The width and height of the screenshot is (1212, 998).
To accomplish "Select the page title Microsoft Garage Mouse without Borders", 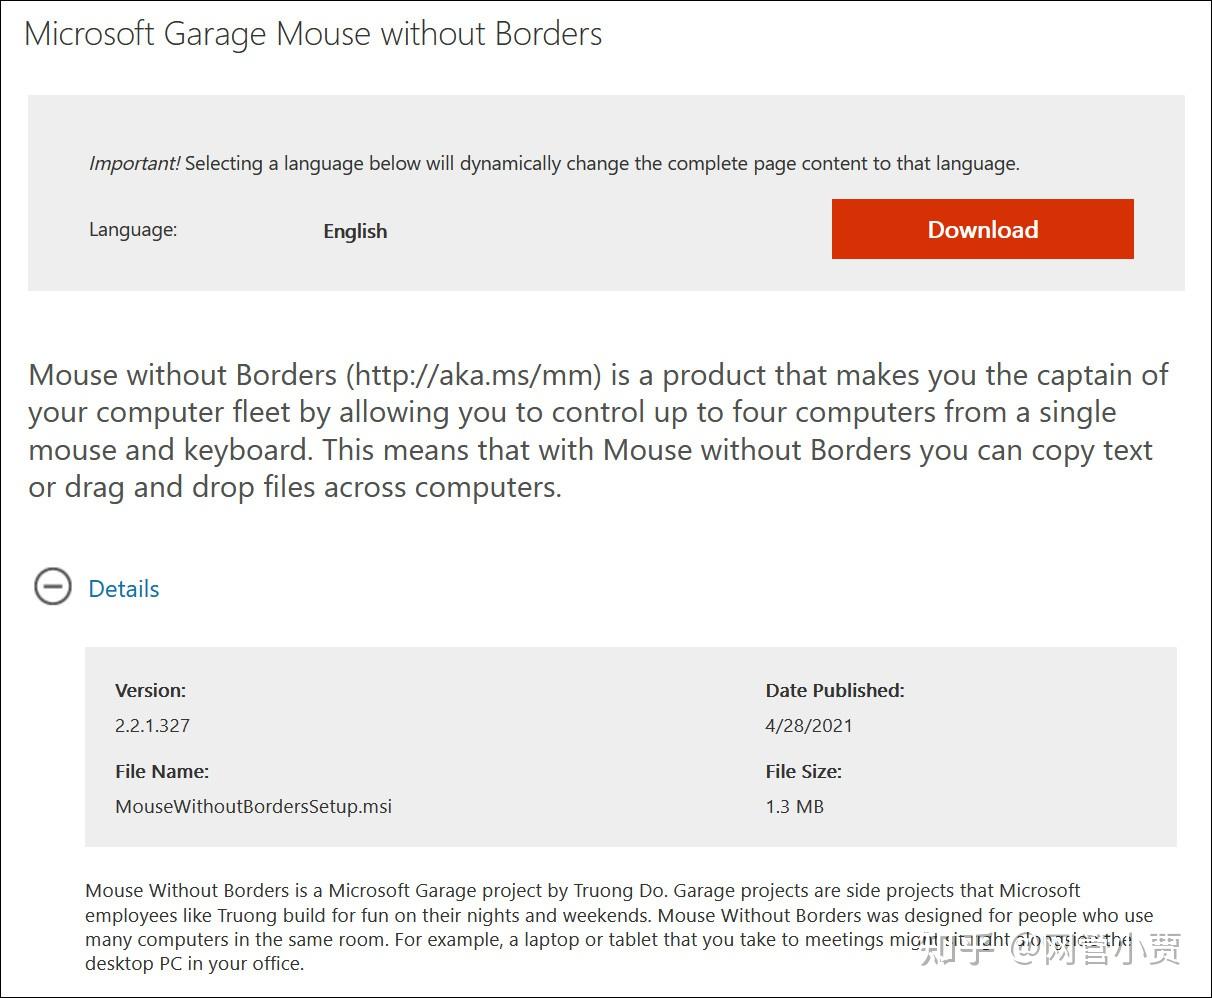I will [x=314, y=33].
